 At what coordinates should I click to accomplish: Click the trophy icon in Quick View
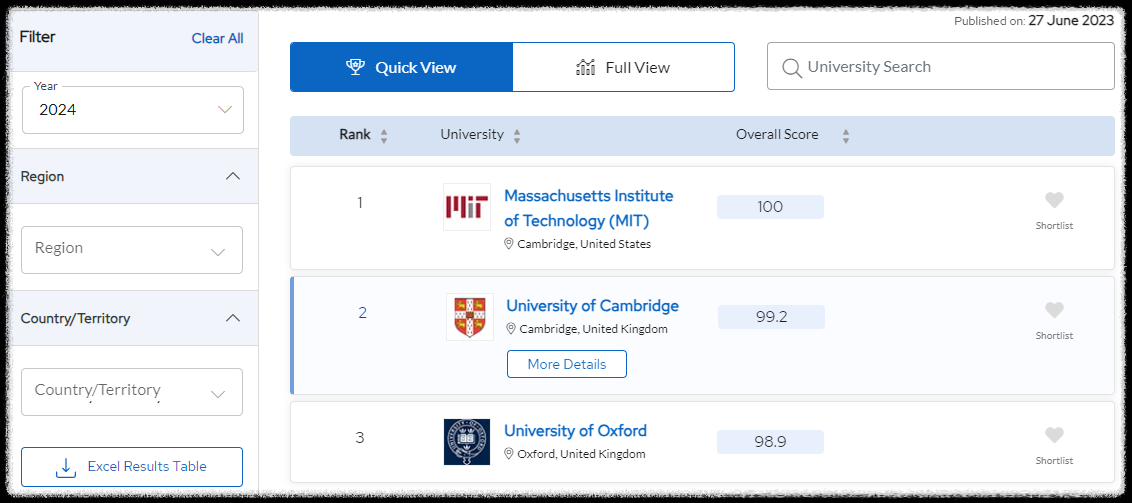(x=355, y=67)
